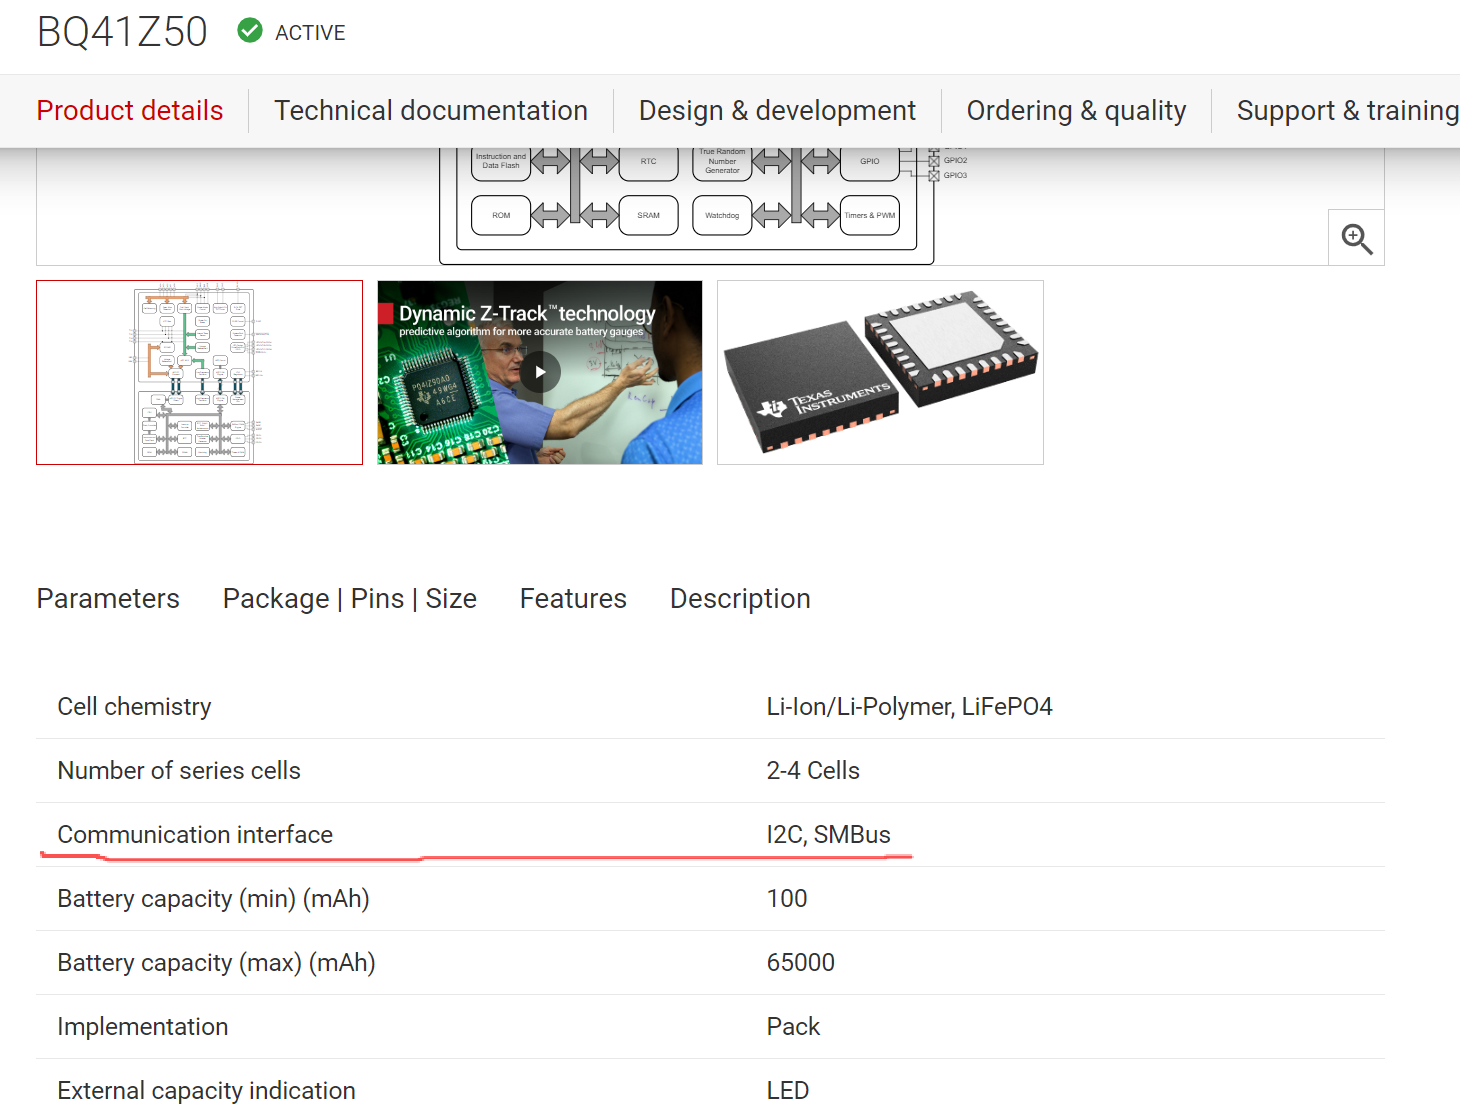Select the Texas Instruments chip package thumbnail

pyautogui.click(x=880, y=372)
